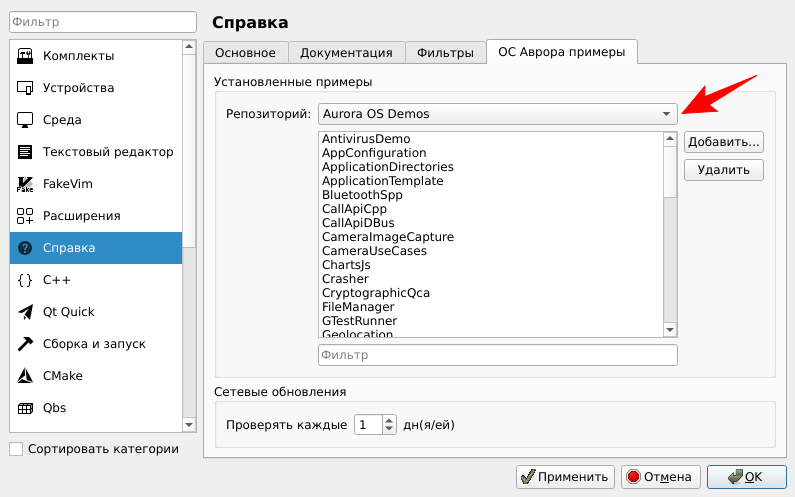Click the examples list scrollbar up arrow
Screen dimensions: 795x497
click(670, 139)
